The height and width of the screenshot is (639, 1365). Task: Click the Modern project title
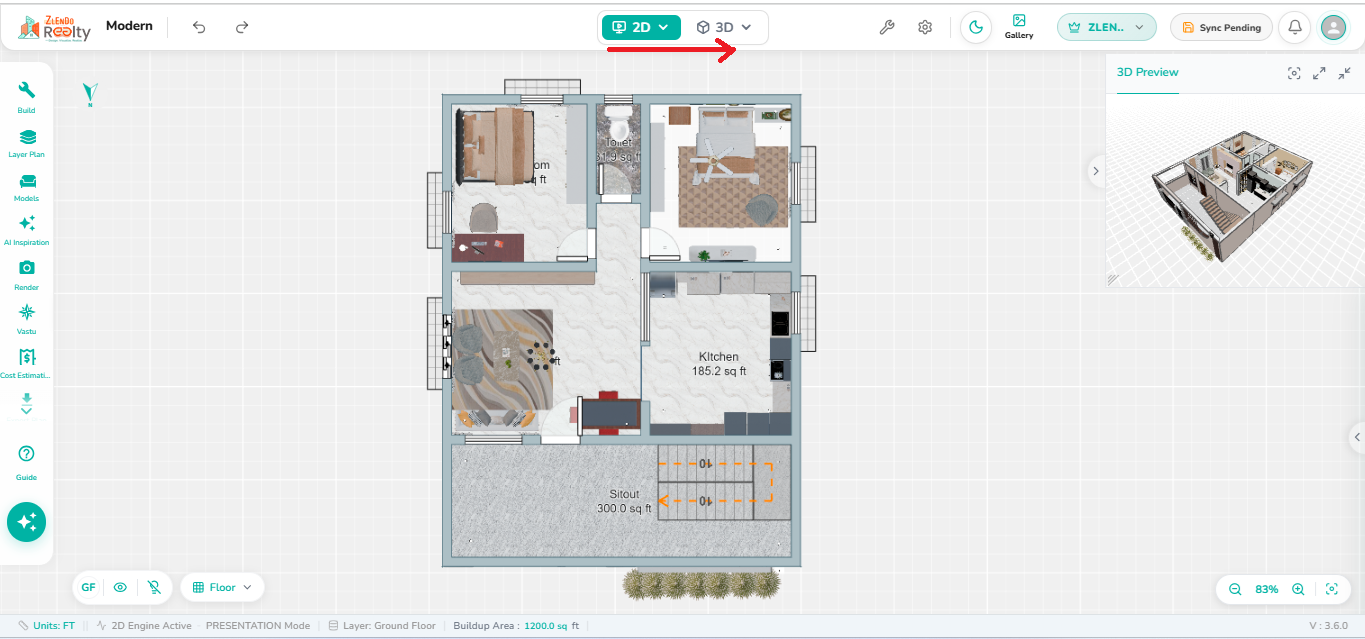coord(129,26)
